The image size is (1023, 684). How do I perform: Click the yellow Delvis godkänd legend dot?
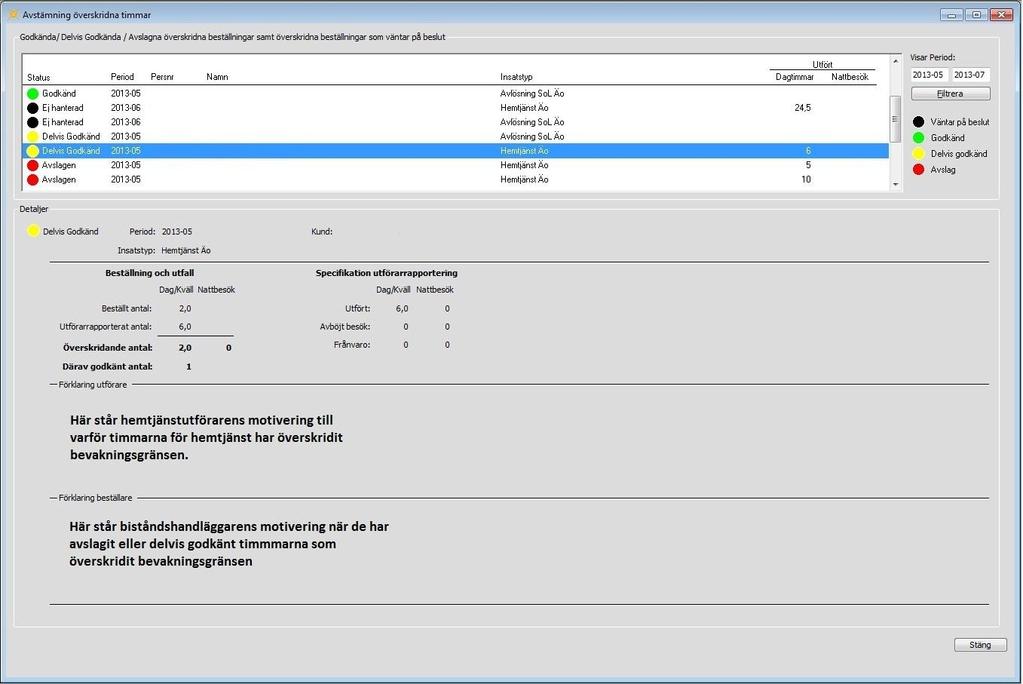919,154
